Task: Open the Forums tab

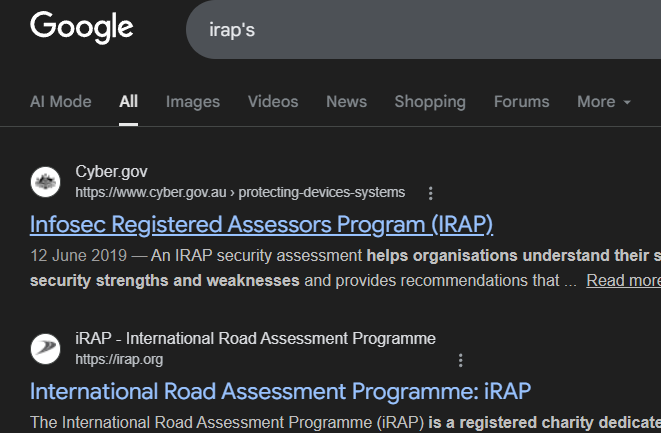Action: (521, 102)
